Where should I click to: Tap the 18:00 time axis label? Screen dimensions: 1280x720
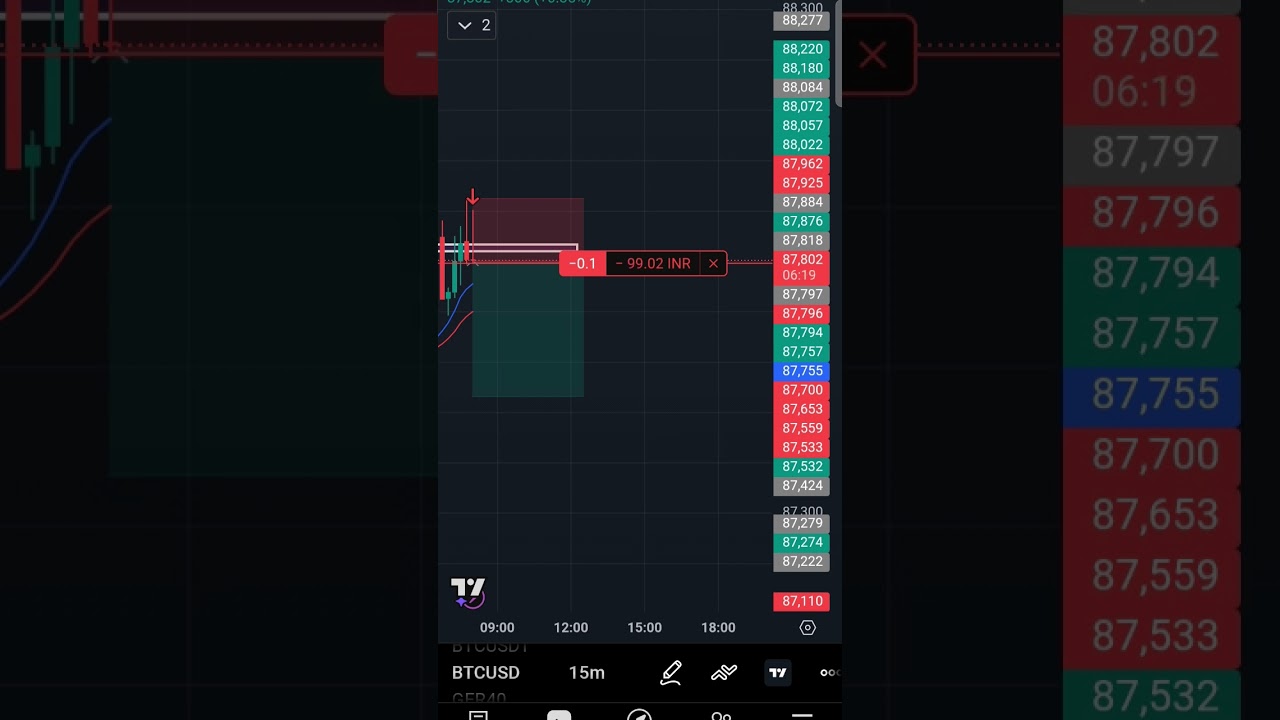(x=718, y=628)
